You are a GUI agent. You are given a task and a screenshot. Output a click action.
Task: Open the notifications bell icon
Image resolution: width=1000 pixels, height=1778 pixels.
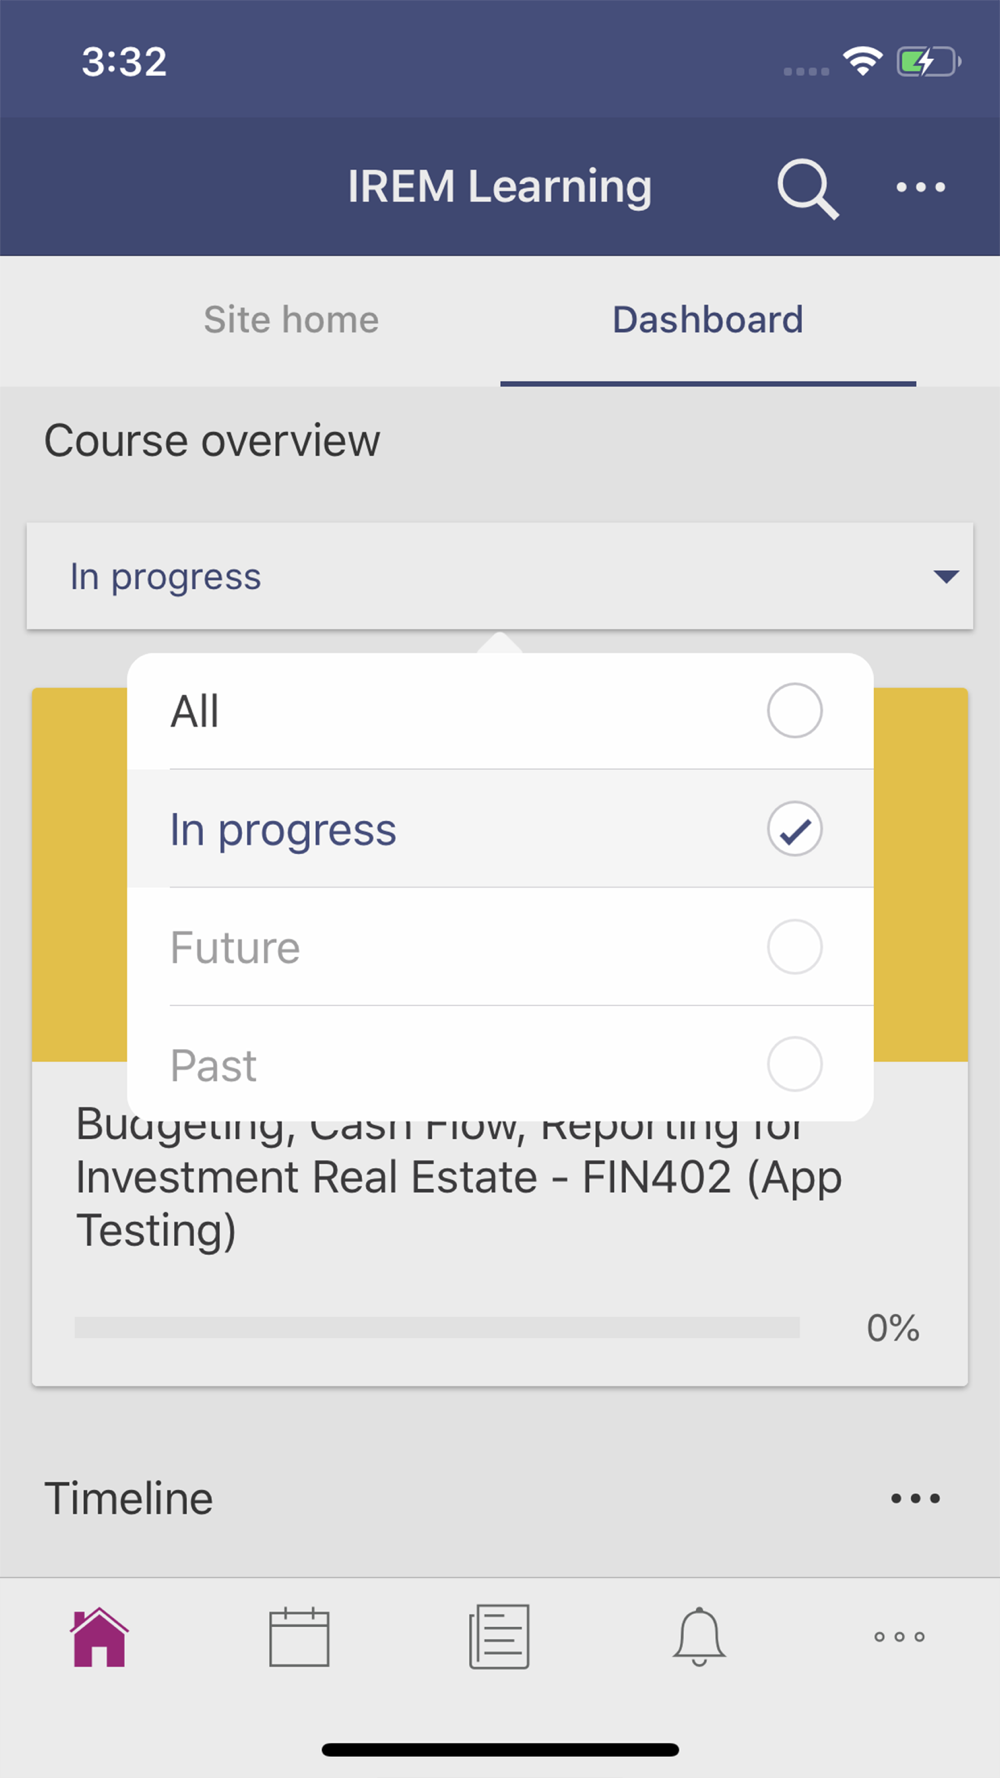(699, 1637)
